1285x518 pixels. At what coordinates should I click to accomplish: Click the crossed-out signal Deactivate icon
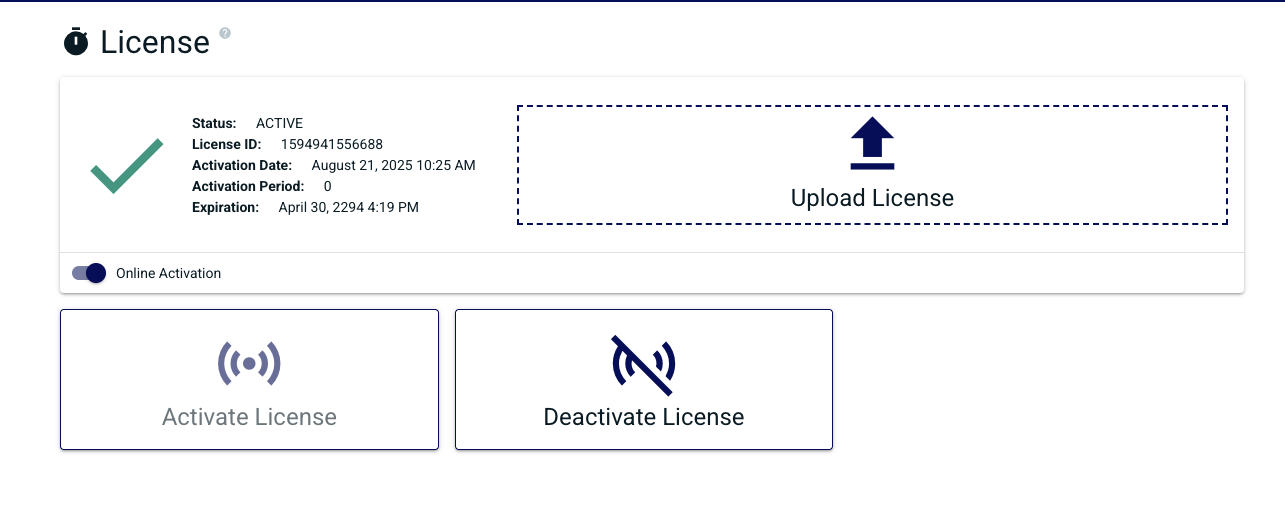pos(643,364)
